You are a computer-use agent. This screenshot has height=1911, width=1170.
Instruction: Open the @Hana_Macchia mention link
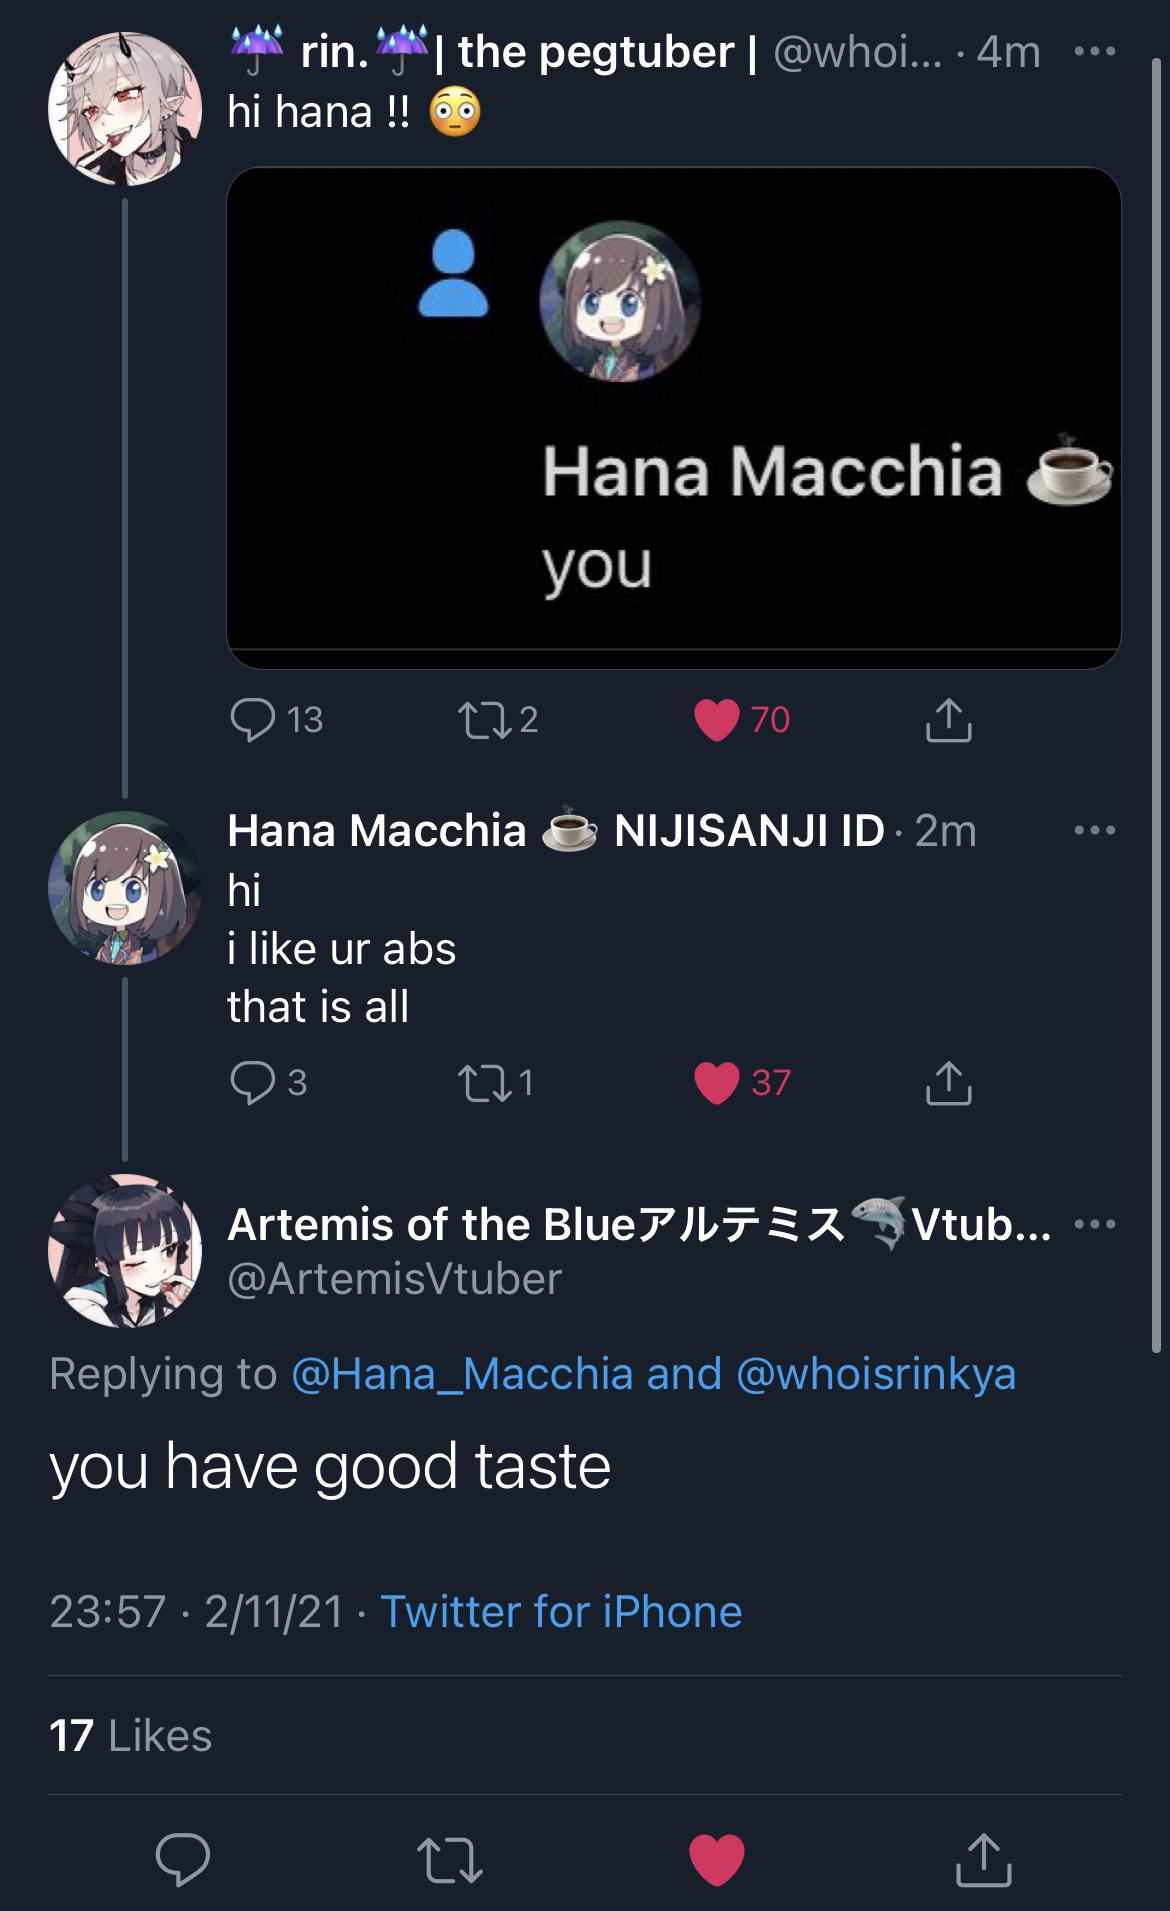[462, 1374]
